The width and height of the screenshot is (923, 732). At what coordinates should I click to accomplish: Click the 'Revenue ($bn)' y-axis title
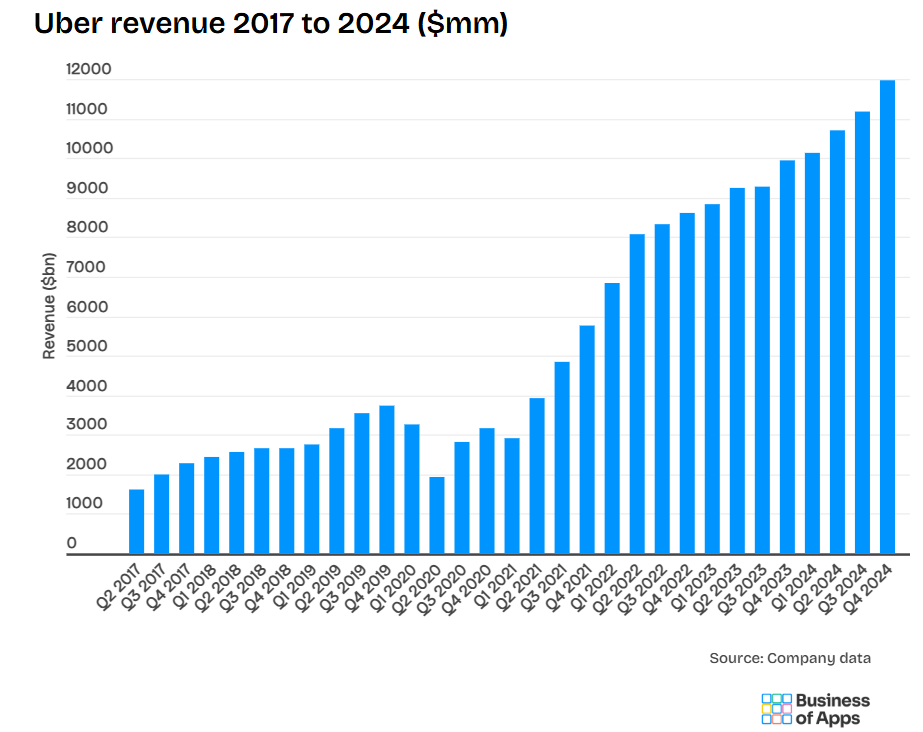(x=49, y=306)
